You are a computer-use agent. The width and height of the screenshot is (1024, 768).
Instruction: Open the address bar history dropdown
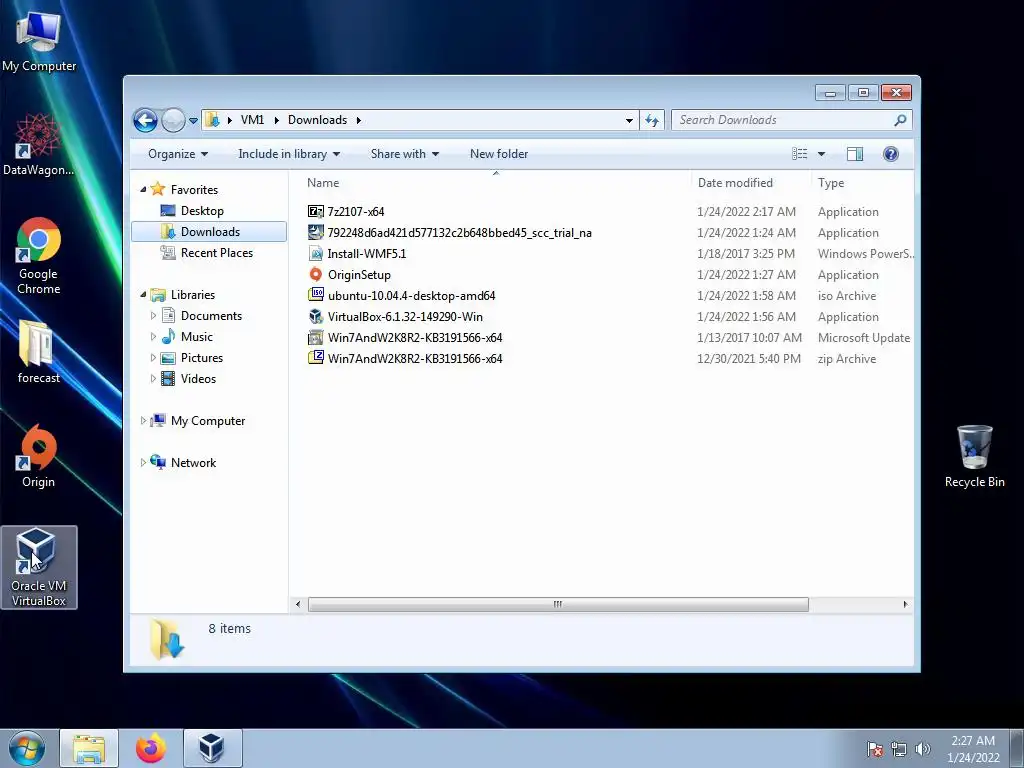(629, 121)
